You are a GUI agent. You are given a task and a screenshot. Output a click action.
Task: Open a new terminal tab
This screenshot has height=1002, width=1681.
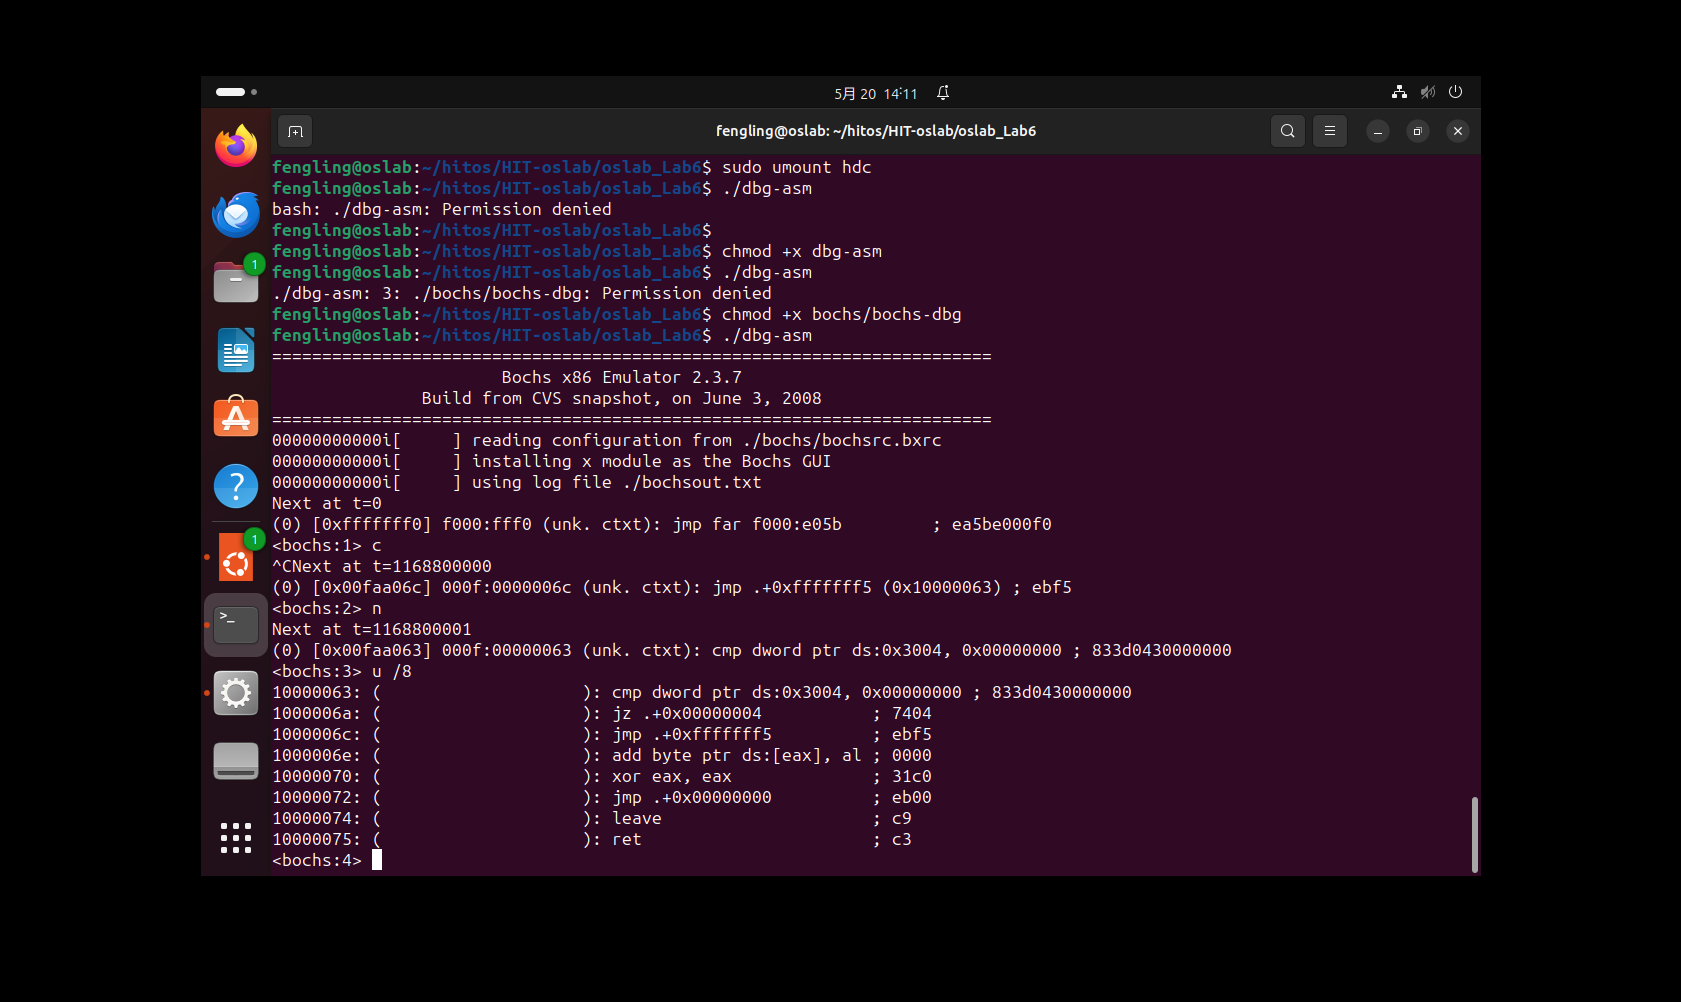[x=295, y=131]
